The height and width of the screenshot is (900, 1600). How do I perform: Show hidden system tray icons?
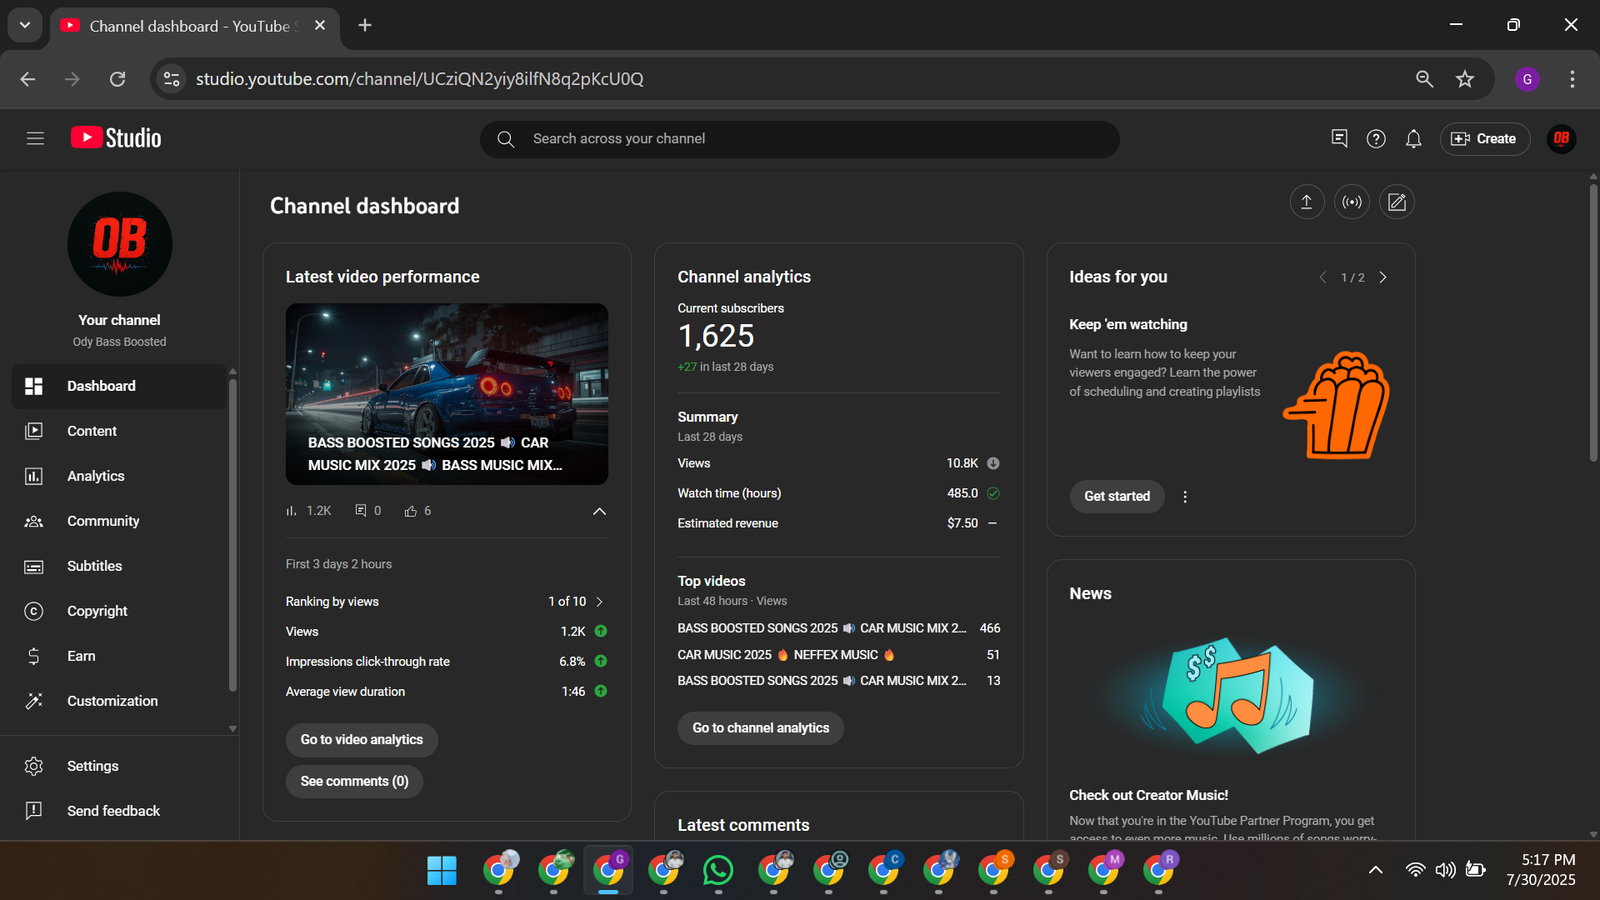(x=1376, y=870)
